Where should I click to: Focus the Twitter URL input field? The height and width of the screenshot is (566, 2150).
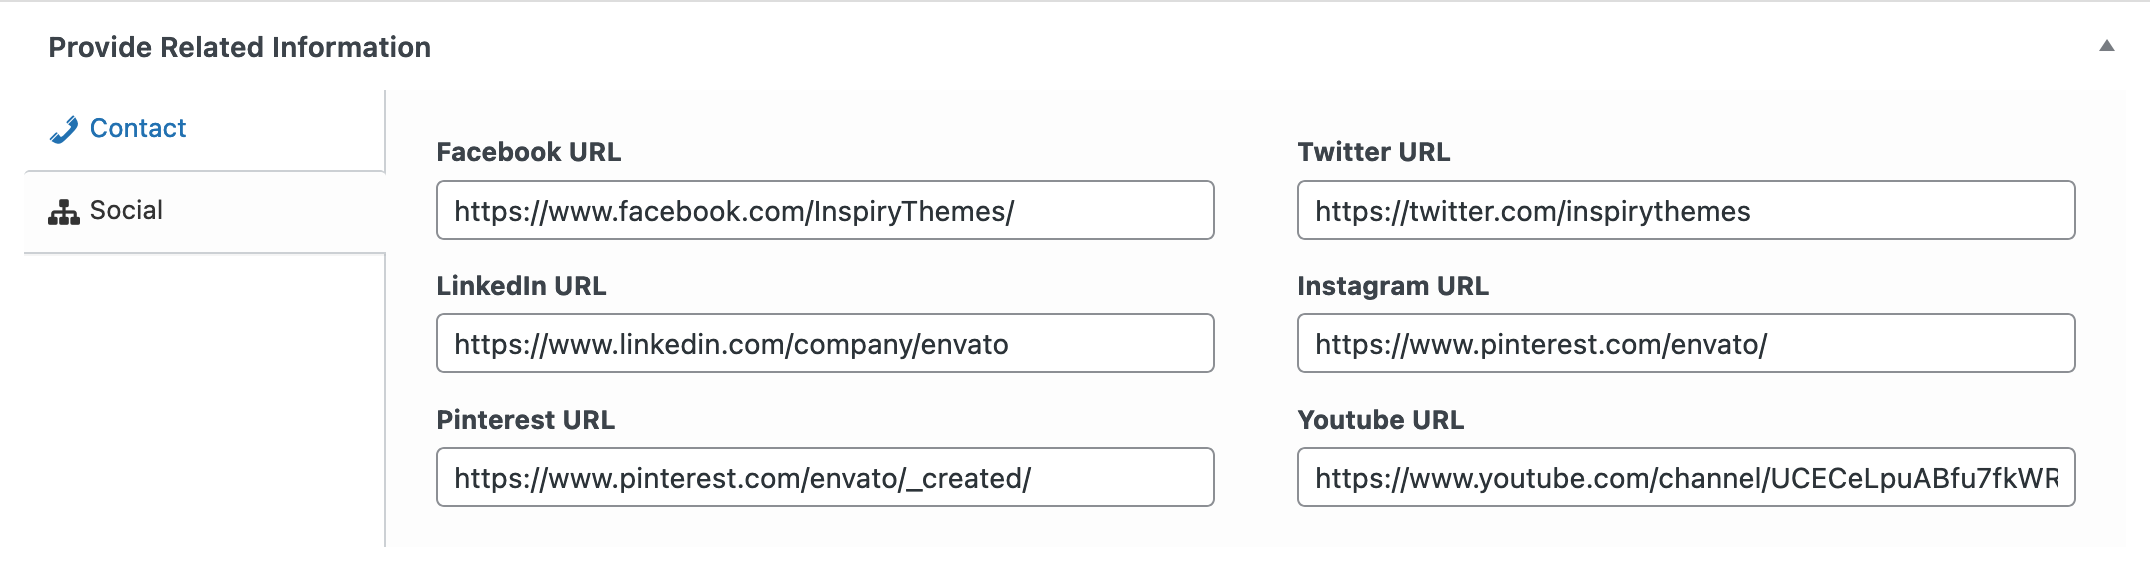tap(1686, 210)
